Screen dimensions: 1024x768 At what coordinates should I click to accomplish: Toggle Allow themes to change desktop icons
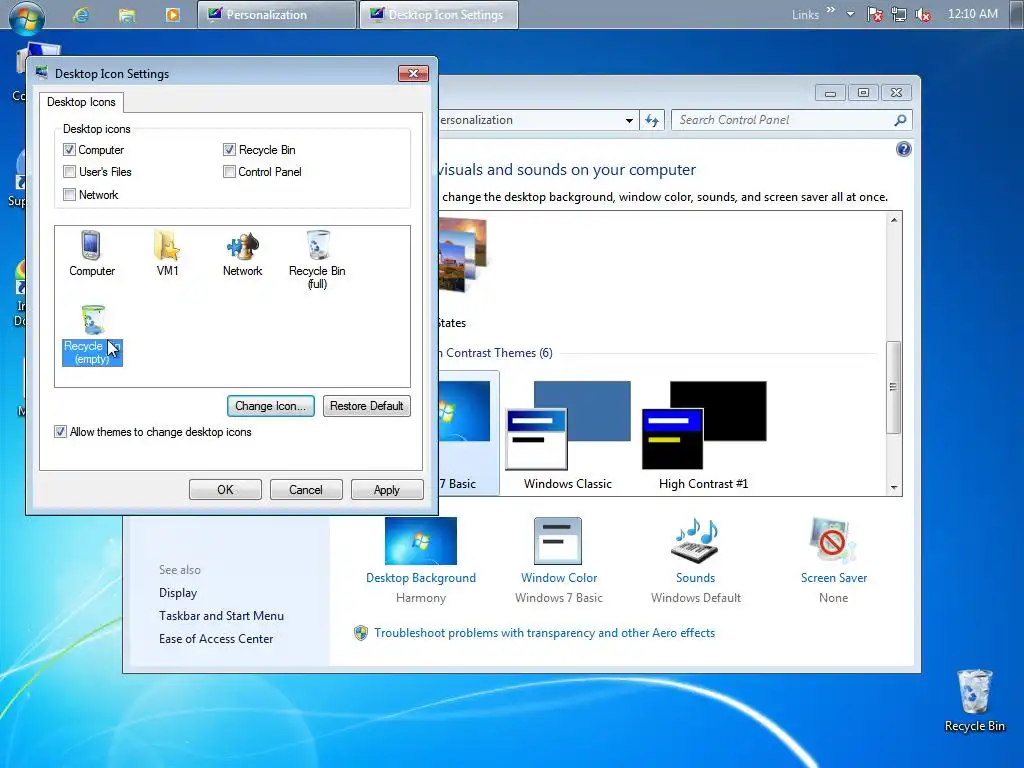click(x=60, y=432)
